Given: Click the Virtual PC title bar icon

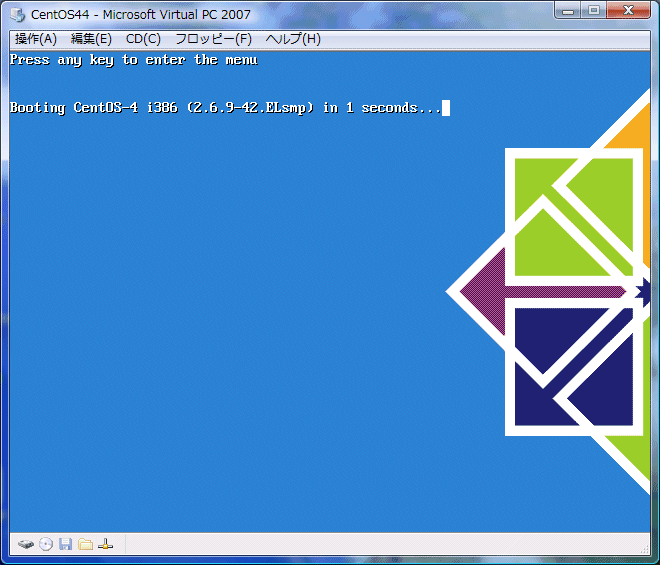Looking at the screenshot, I should pos(17,14).
